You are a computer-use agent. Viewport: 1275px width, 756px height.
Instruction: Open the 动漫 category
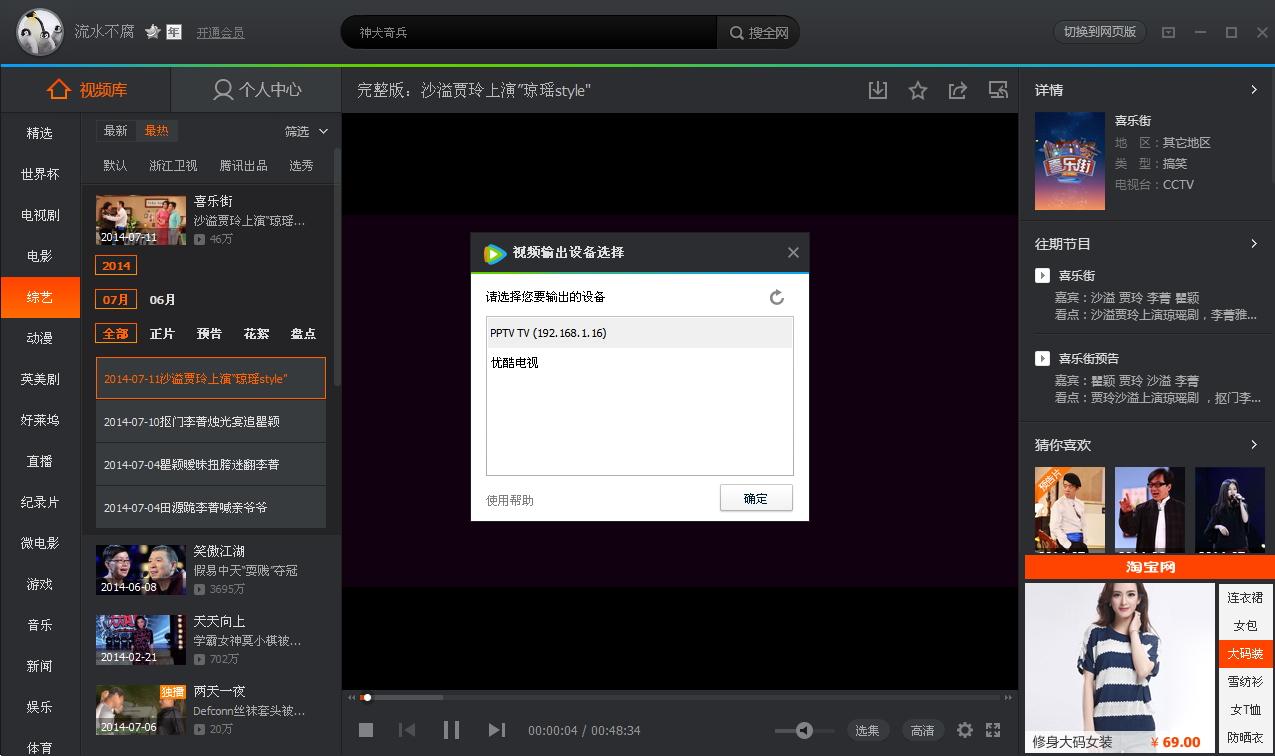(x=40, y=338)
